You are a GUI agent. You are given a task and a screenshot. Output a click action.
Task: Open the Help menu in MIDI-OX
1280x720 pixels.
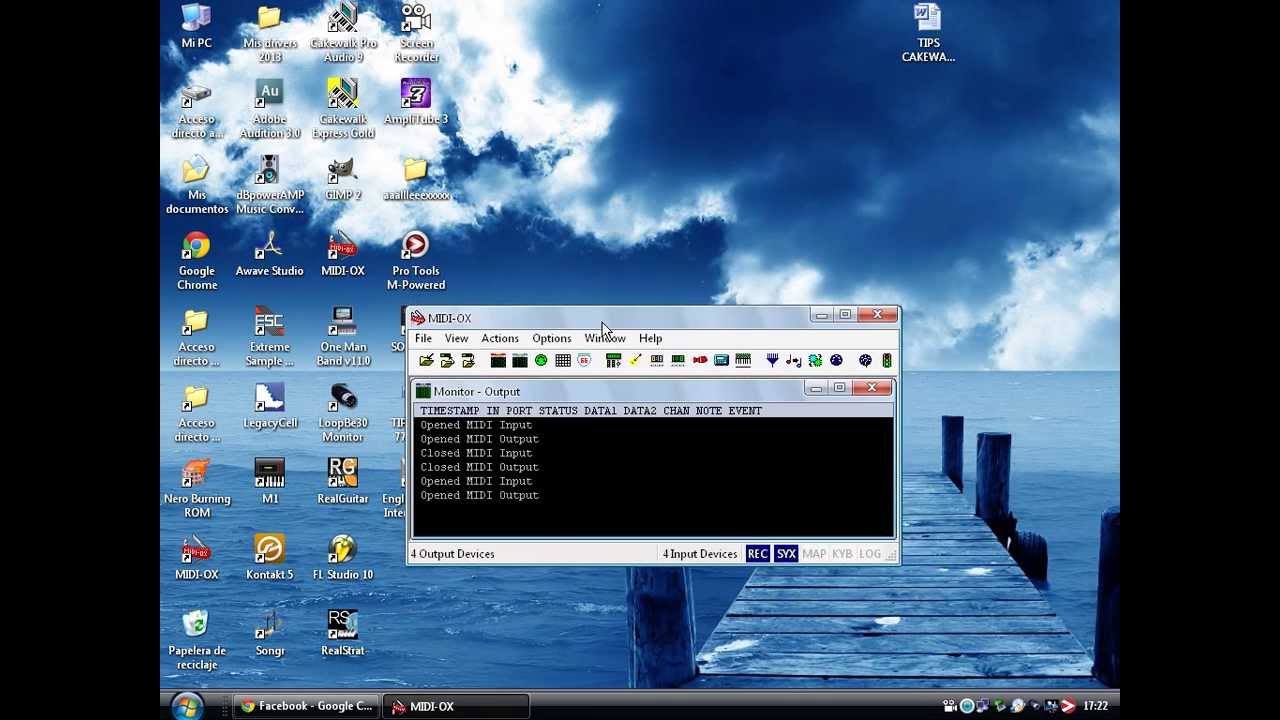click(x=650, y=338)
